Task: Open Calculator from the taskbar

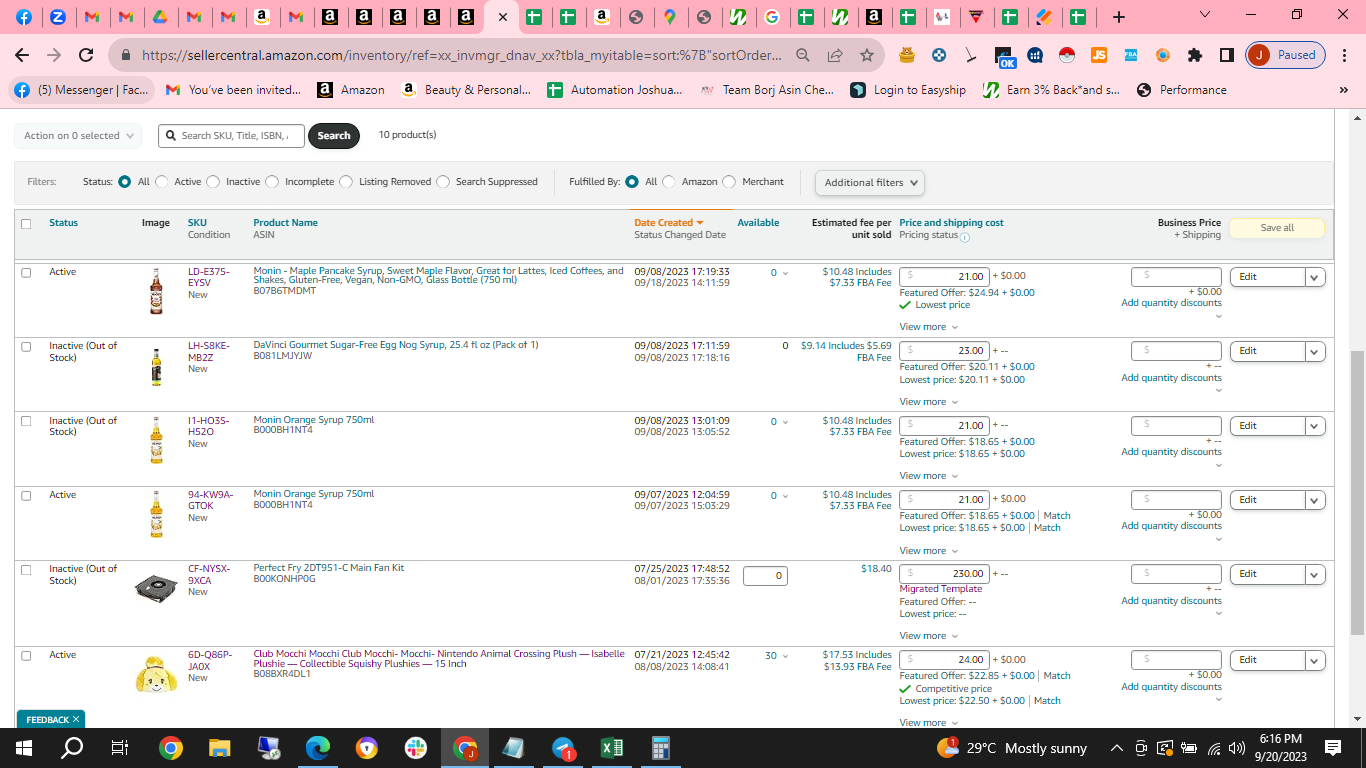Action: click(660, 748)
